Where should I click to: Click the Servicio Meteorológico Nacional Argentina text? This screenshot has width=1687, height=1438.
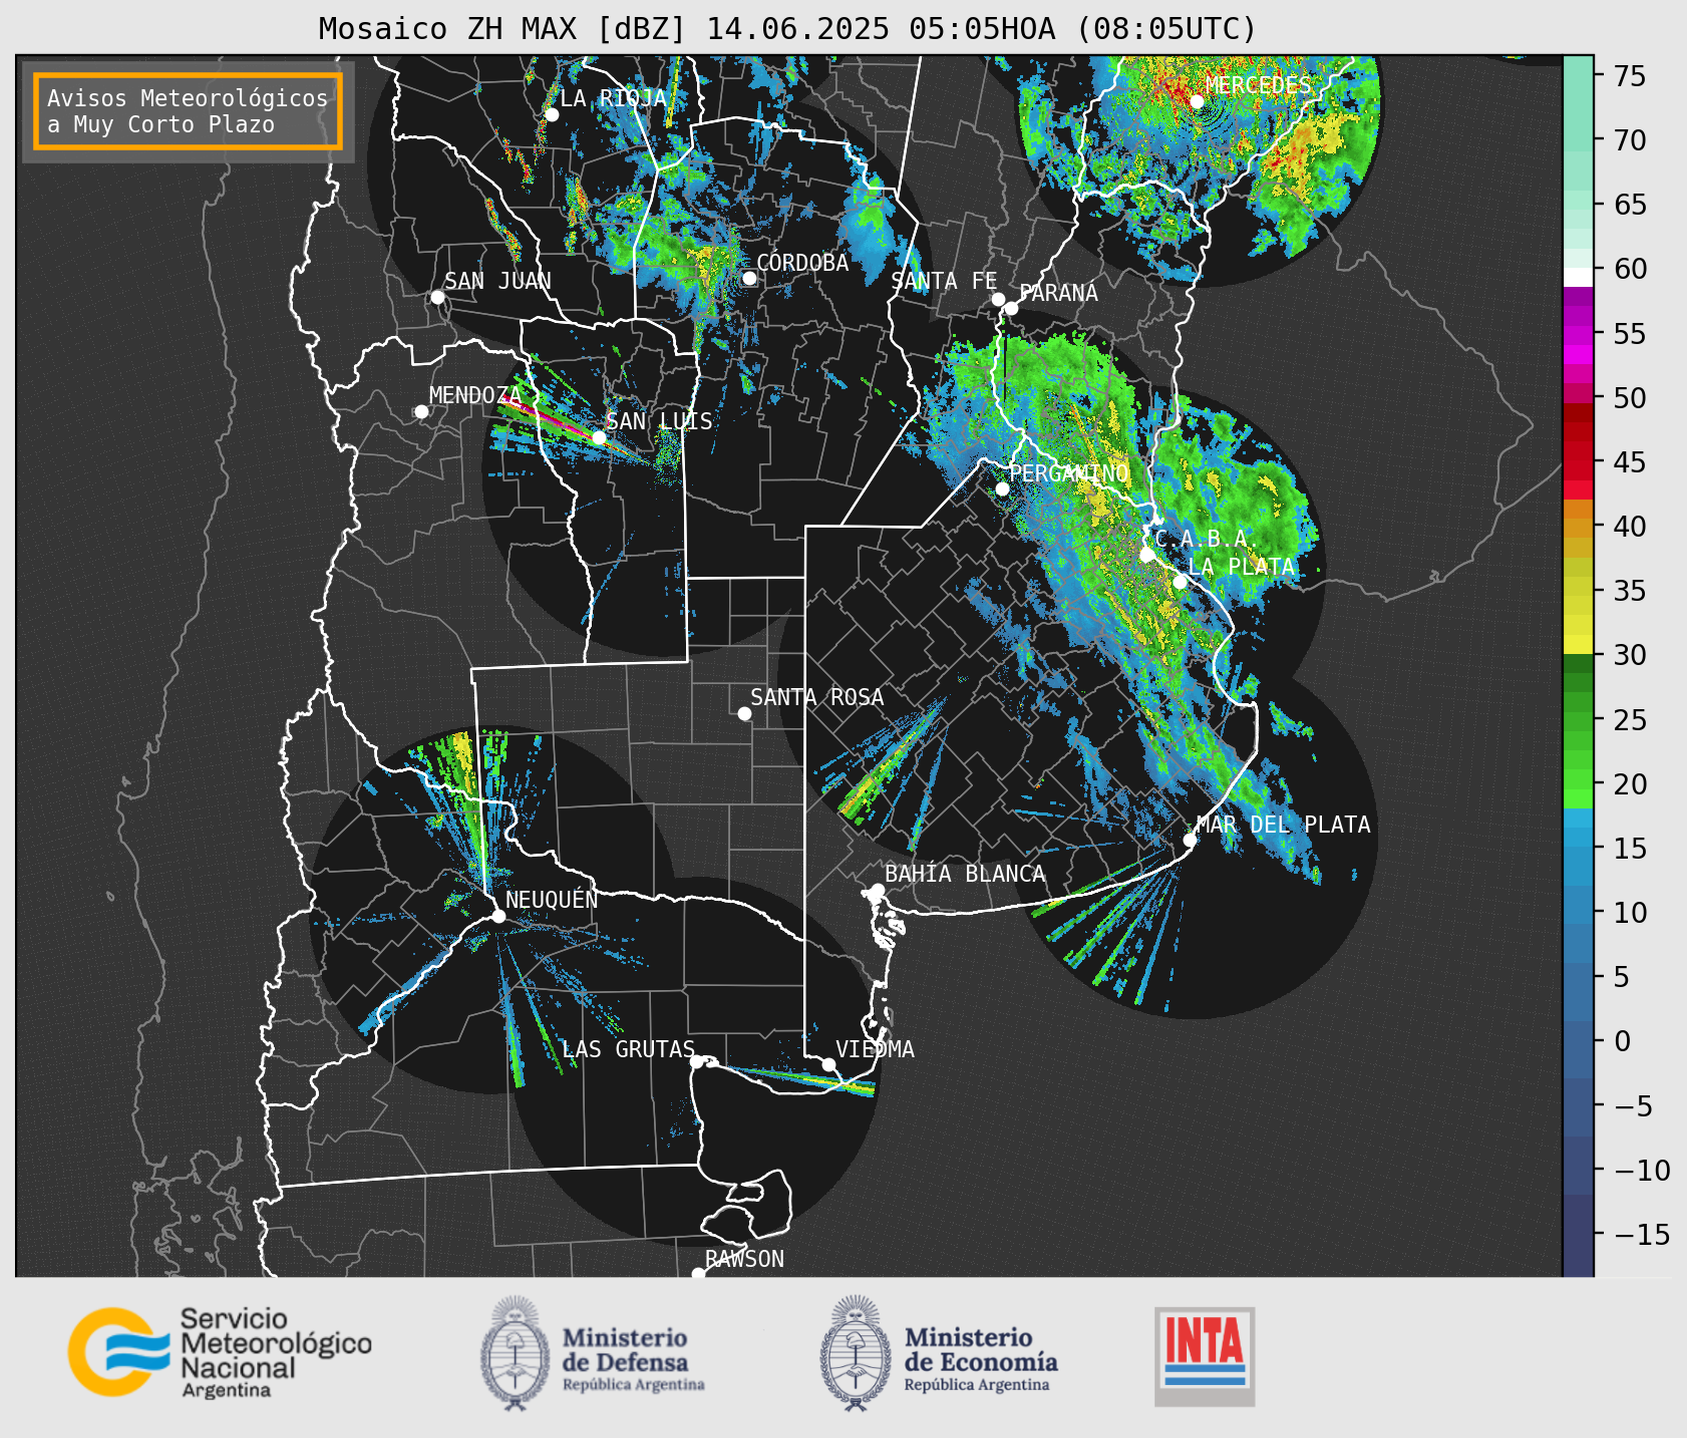point(276,1353)
